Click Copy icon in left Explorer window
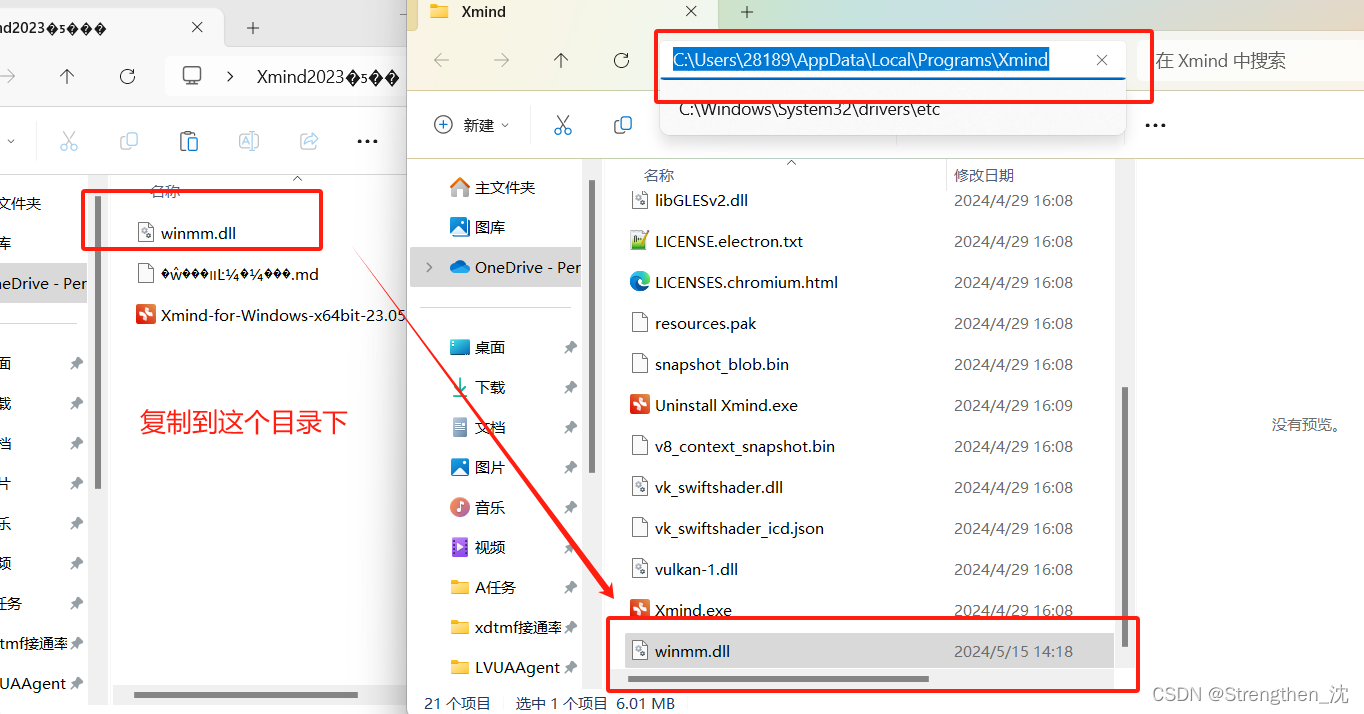The image size is (1364, 714). (x=129, y=141)
